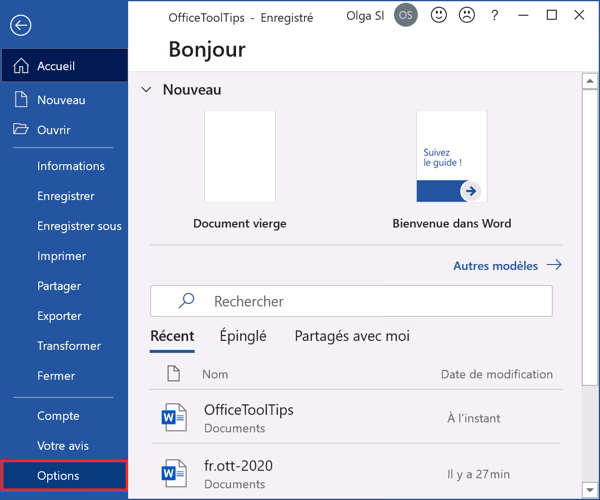The image size is (600, 500).
Task: Minimize the Word window
Action: pos(523,15)
